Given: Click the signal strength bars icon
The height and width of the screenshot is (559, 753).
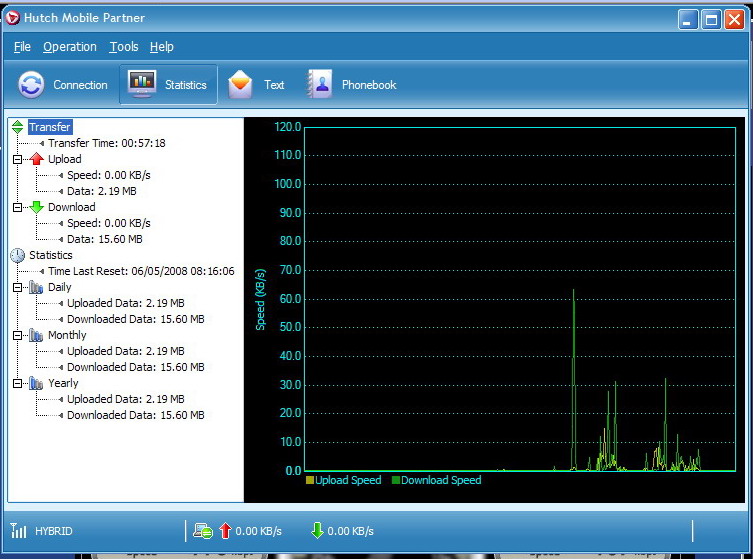Looking at the screenshot, I should tap(18, 531).
